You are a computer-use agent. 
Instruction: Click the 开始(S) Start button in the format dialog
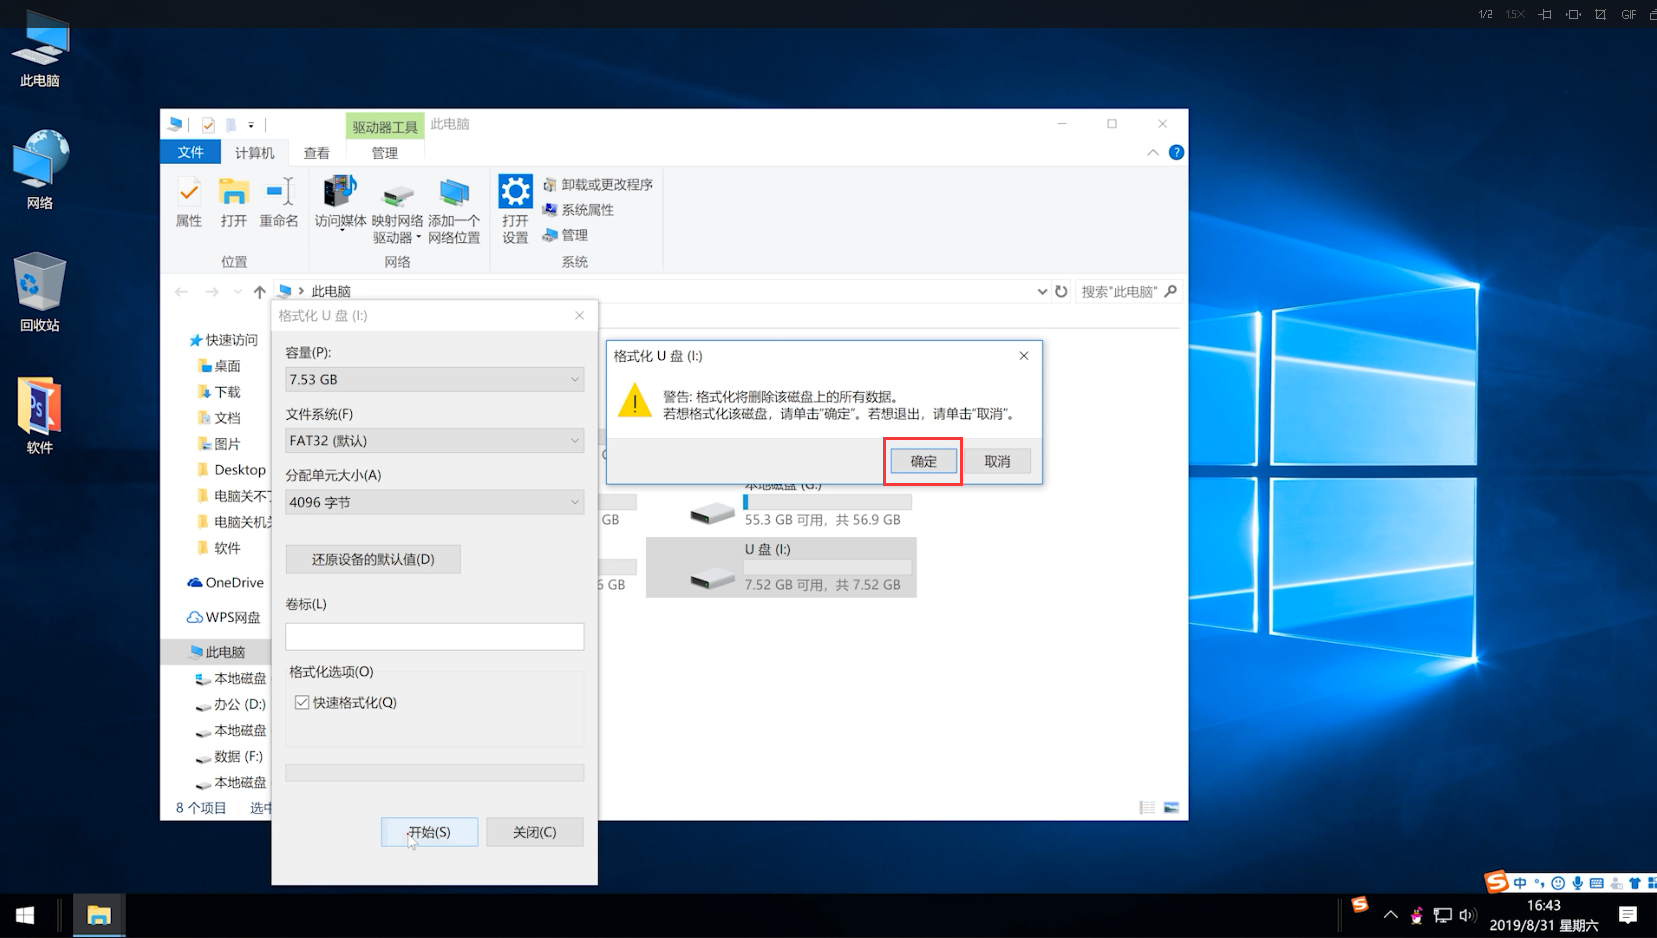pos(429,832)
